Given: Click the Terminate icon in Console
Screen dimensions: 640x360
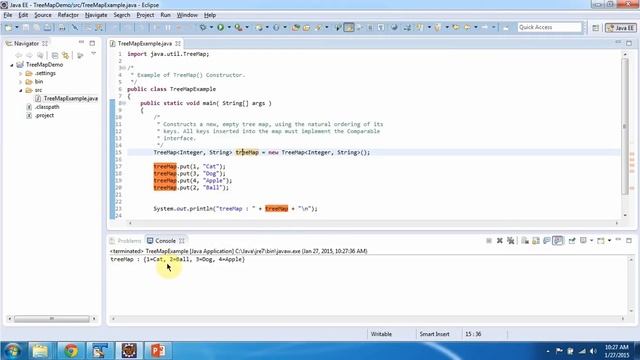Looking at the screenshot, I should coord(489,241).
